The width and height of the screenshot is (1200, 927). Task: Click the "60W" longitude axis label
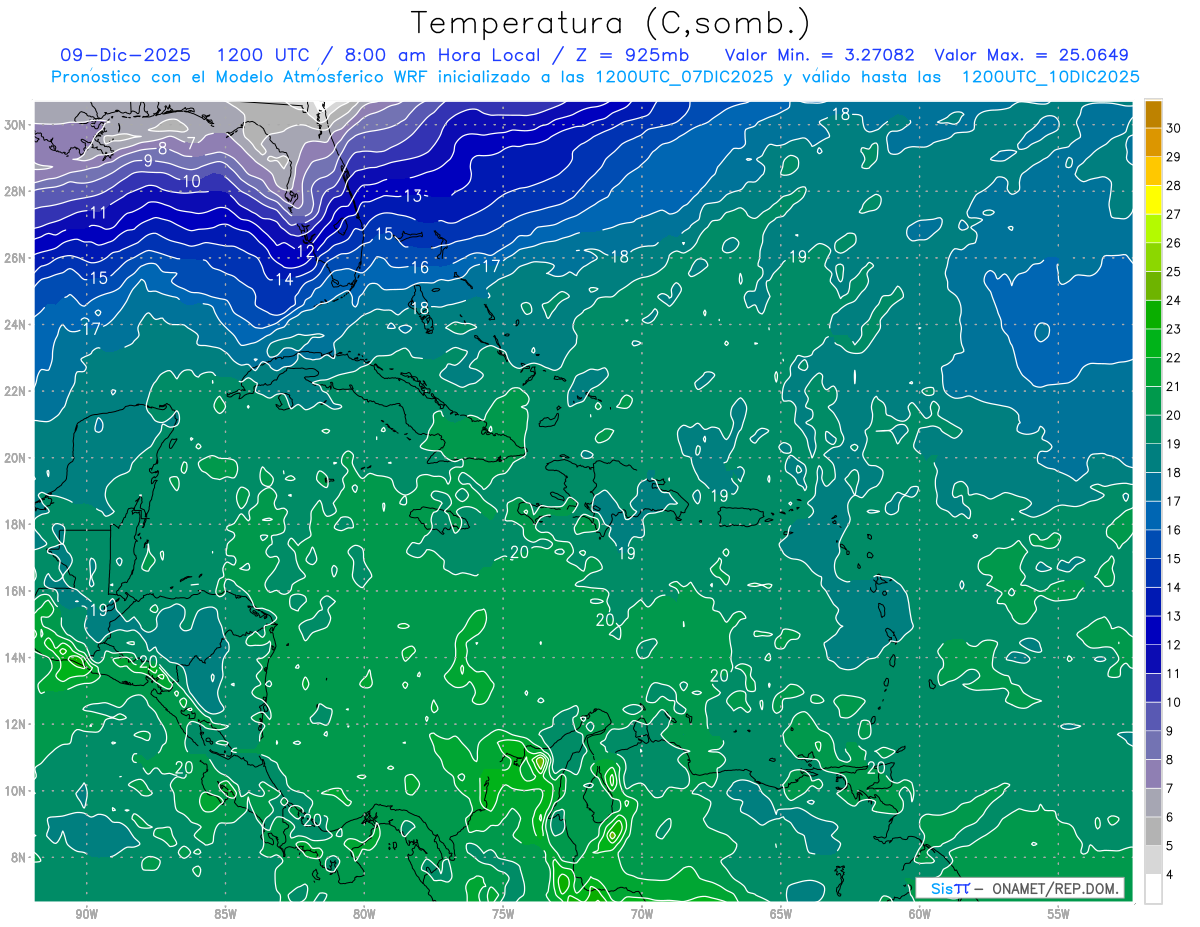pyautogui.click(x=920, y=913)
